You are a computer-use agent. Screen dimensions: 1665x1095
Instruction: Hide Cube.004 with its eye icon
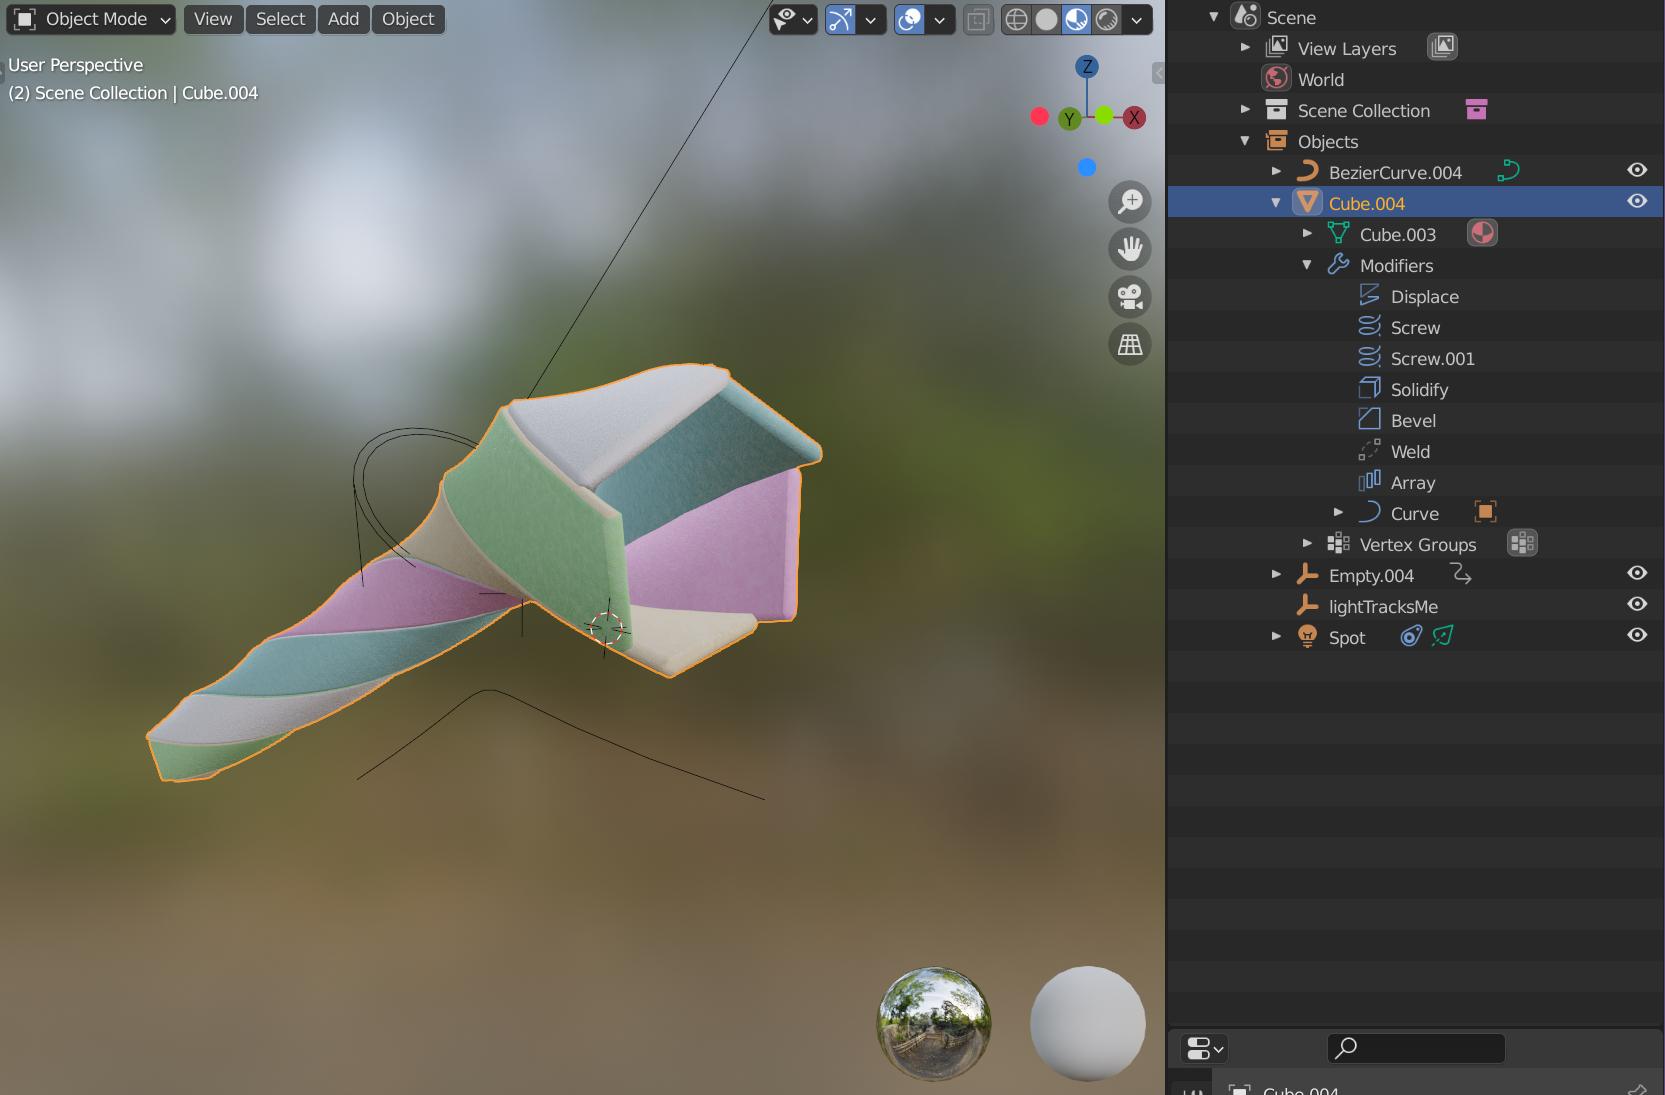click(1637, 201)
